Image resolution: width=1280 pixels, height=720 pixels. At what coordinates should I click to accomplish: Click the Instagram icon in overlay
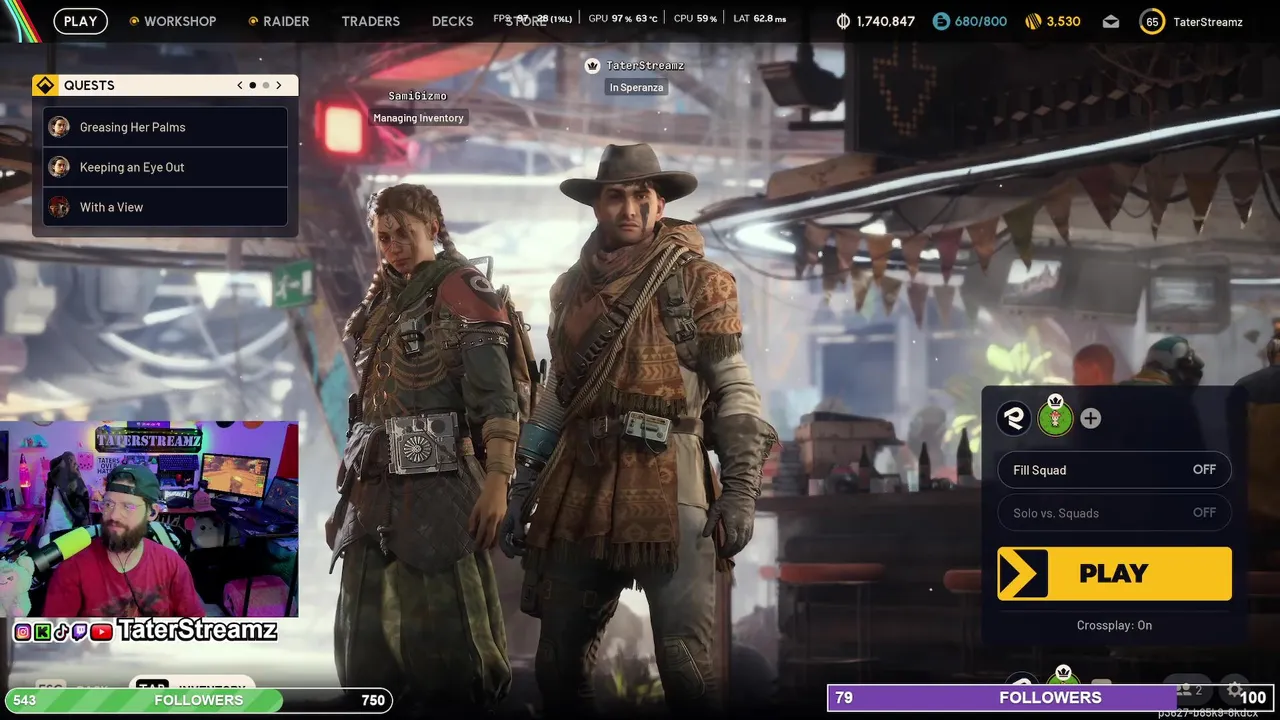coord(22,631)
